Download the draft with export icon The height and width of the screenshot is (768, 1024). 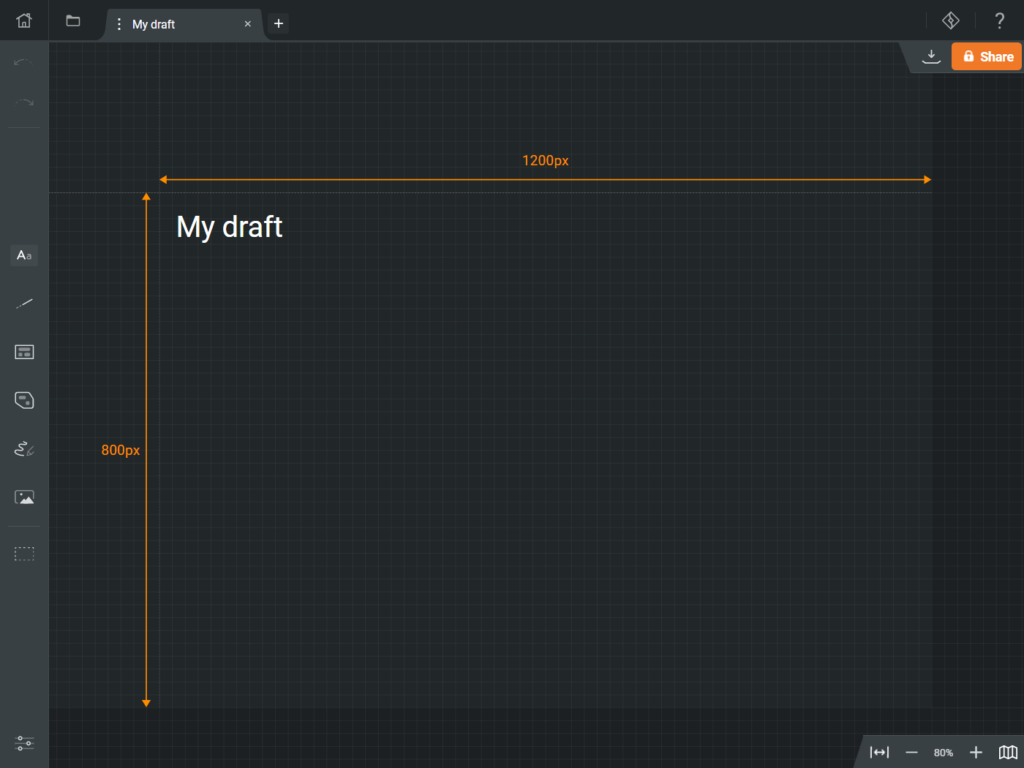(931, 57)
